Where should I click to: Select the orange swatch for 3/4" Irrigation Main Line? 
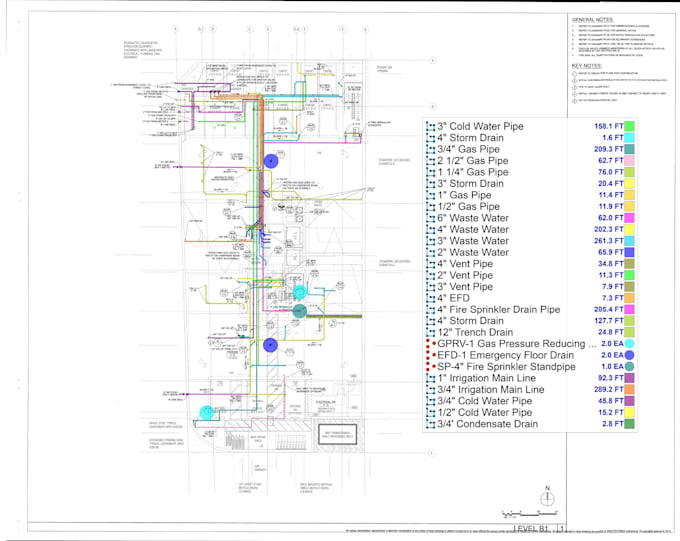pyautogui.click(x=629, y=390)
